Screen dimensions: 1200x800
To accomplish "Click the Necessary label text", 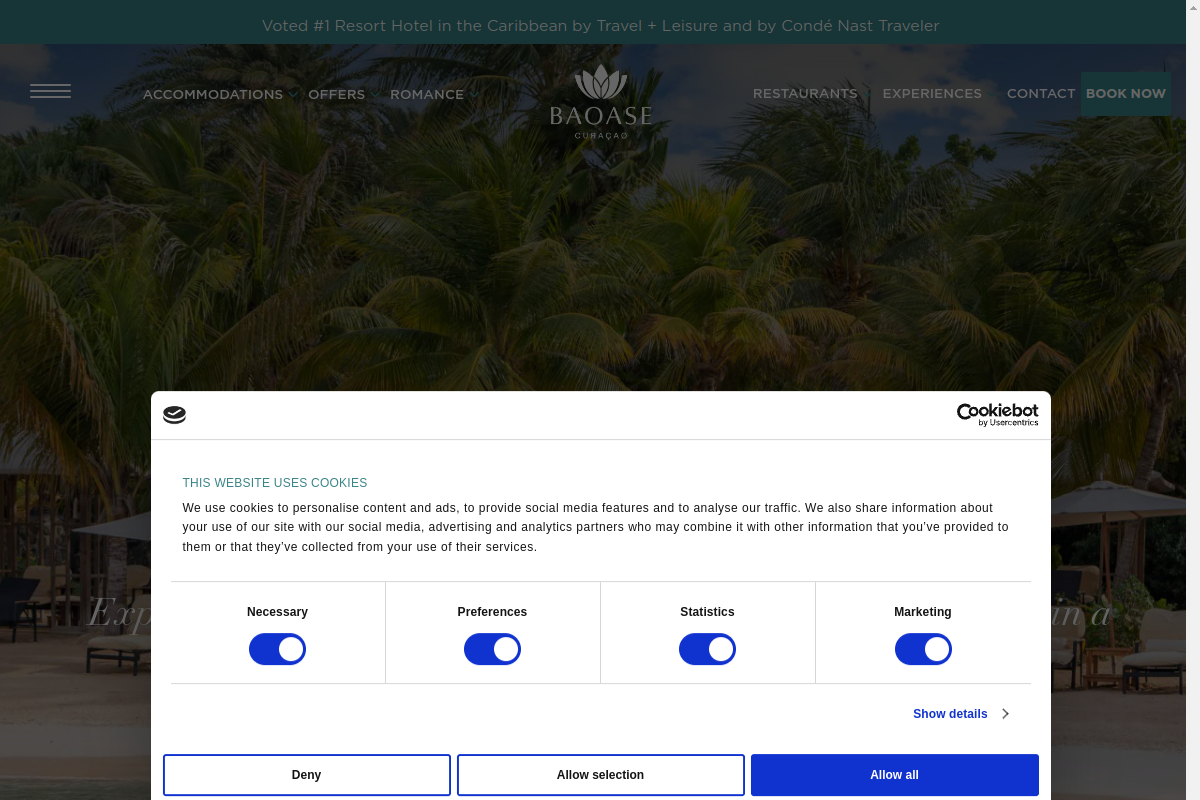I will (x=277, y=612).
